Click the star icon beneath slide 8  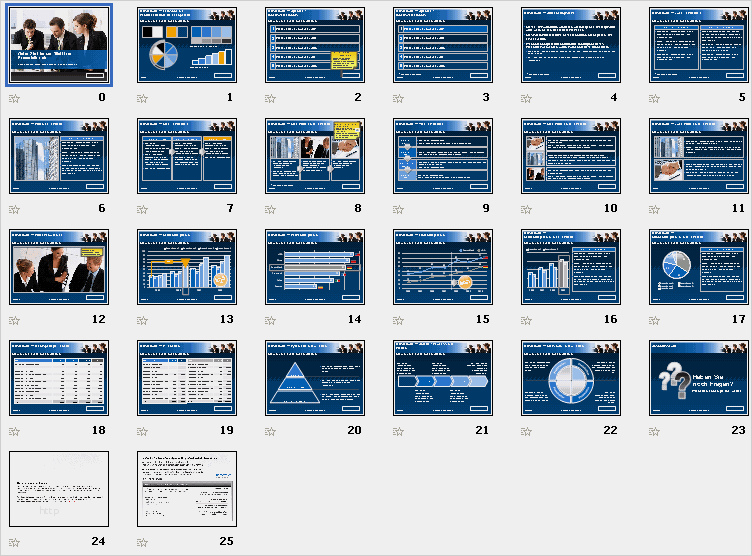270,209
